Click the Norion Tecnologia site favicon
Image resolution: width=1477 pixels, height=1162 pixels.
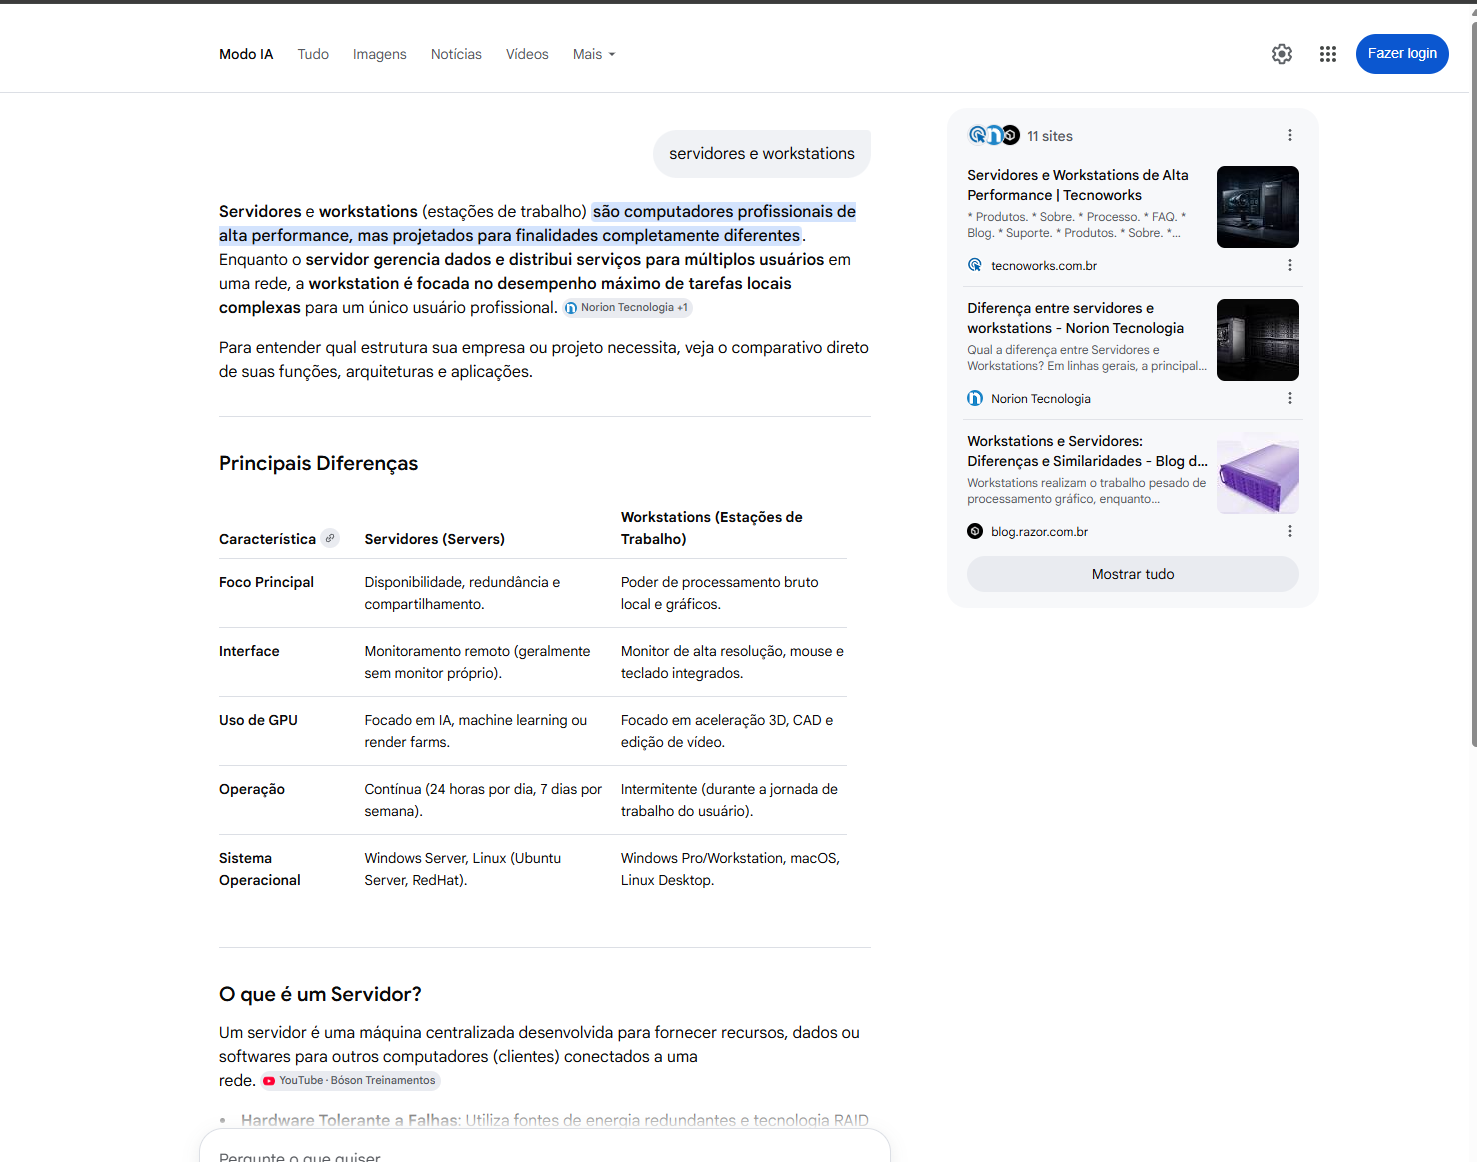pos(975,398)
